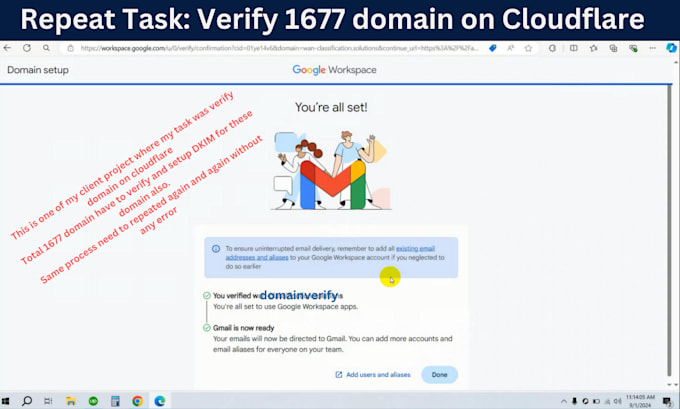Screen dimensions: 680x409
Task: Click green check beside Gmail is now ready
Action: click(x=207, y=328)
